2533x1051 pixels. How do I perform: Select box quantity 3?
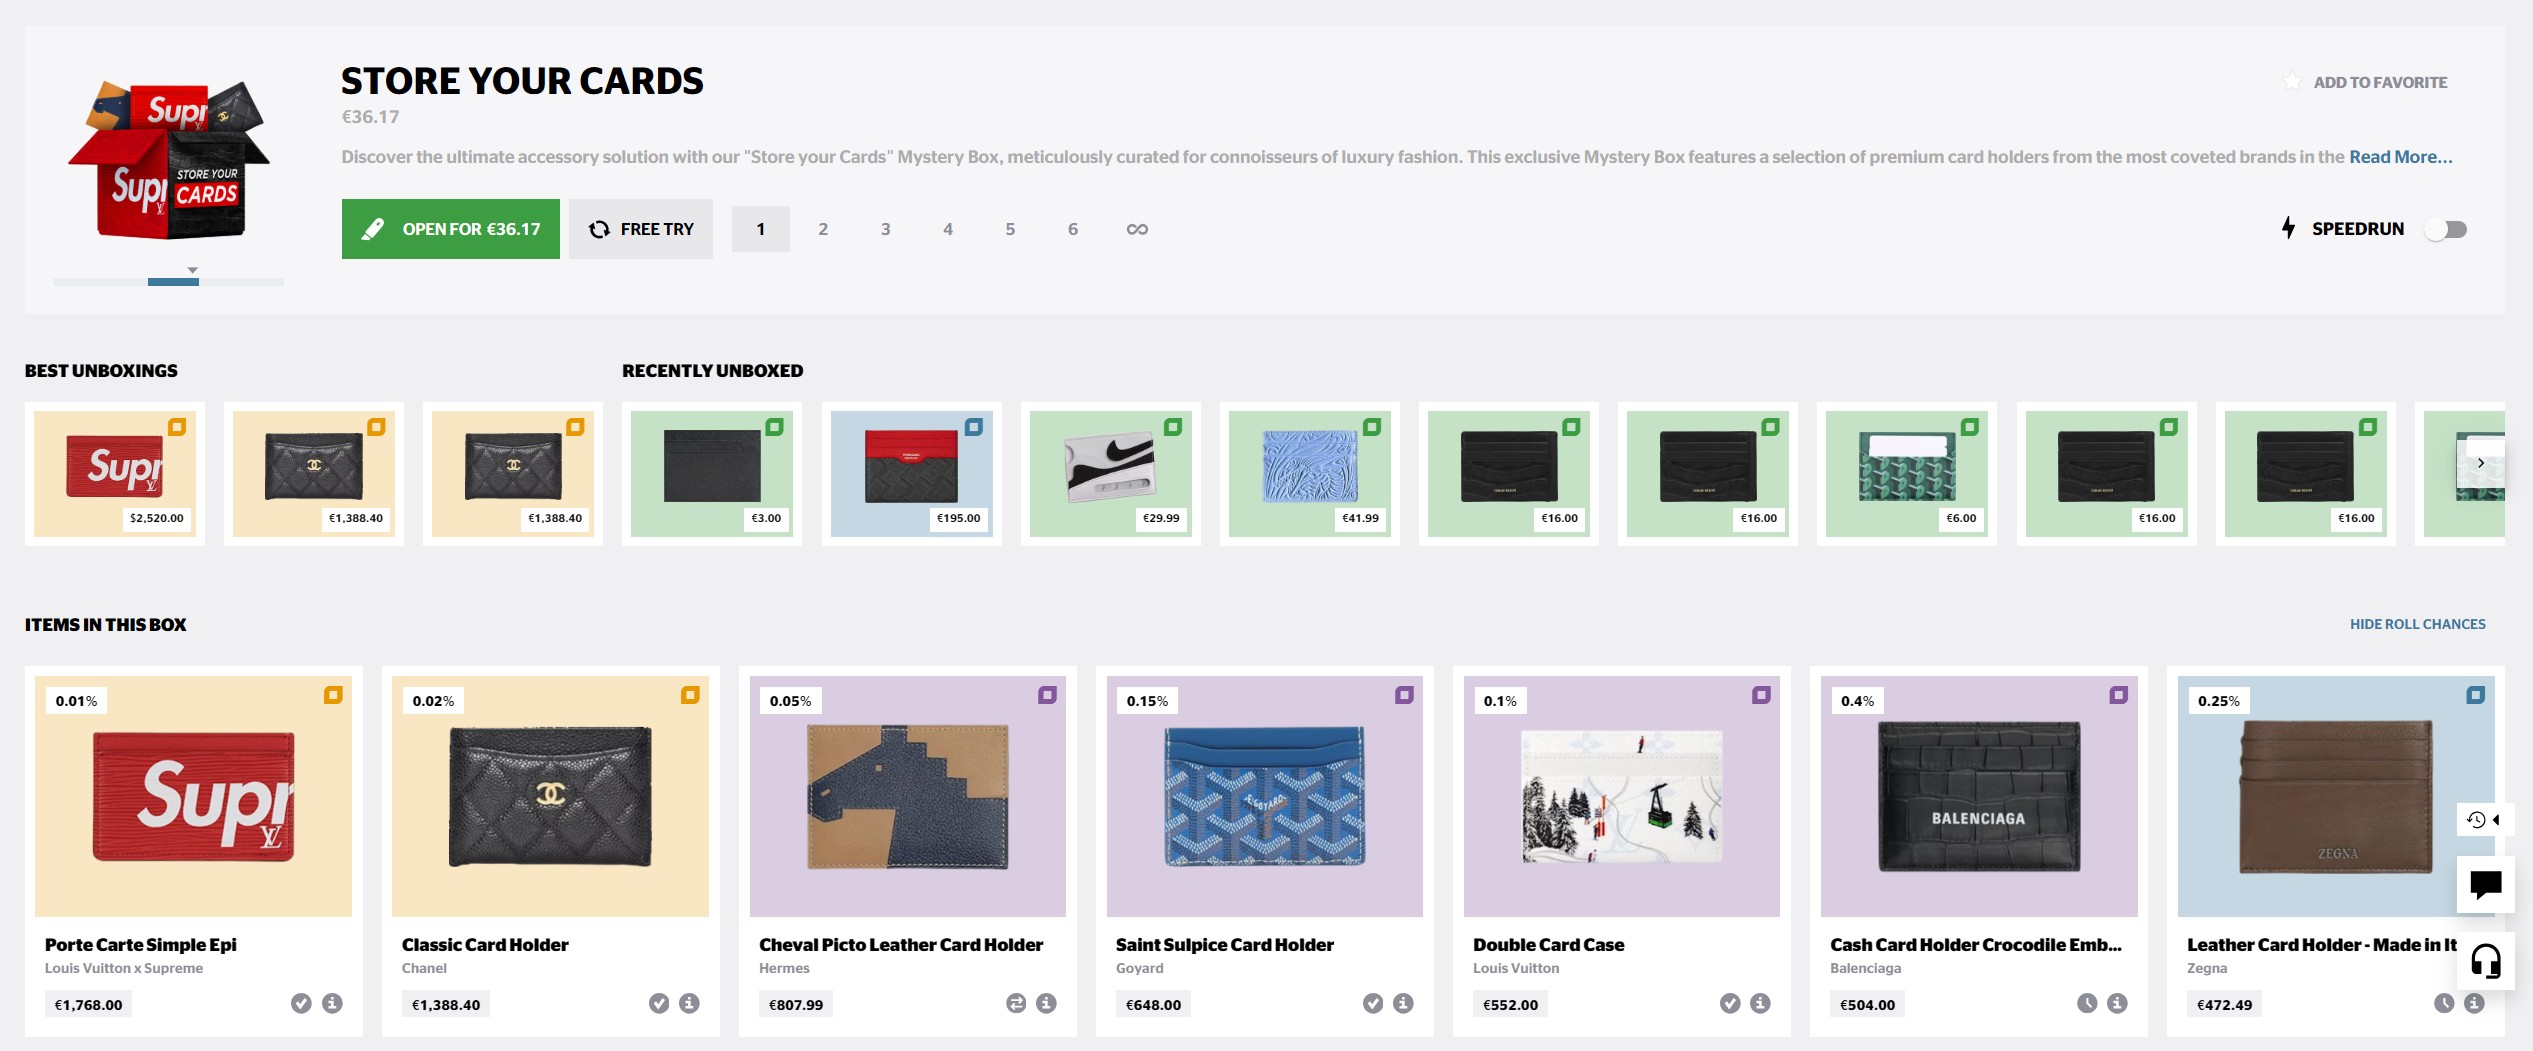click(886, 229)
